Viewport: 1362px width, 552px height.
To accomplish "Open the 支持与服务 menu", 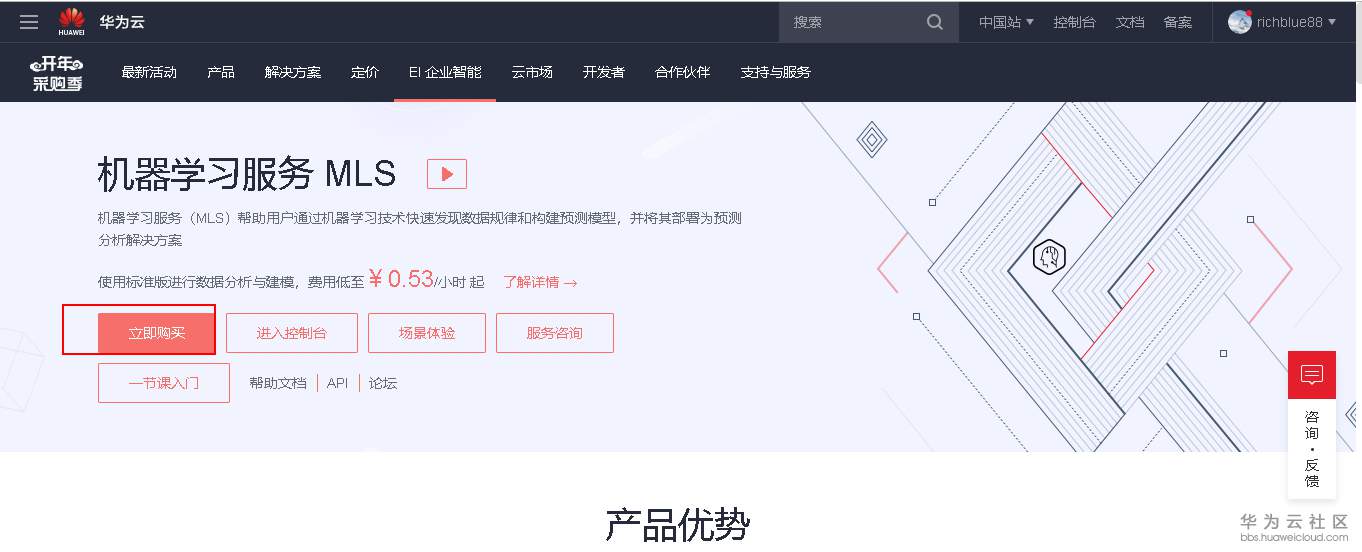I will click(776, 72).
